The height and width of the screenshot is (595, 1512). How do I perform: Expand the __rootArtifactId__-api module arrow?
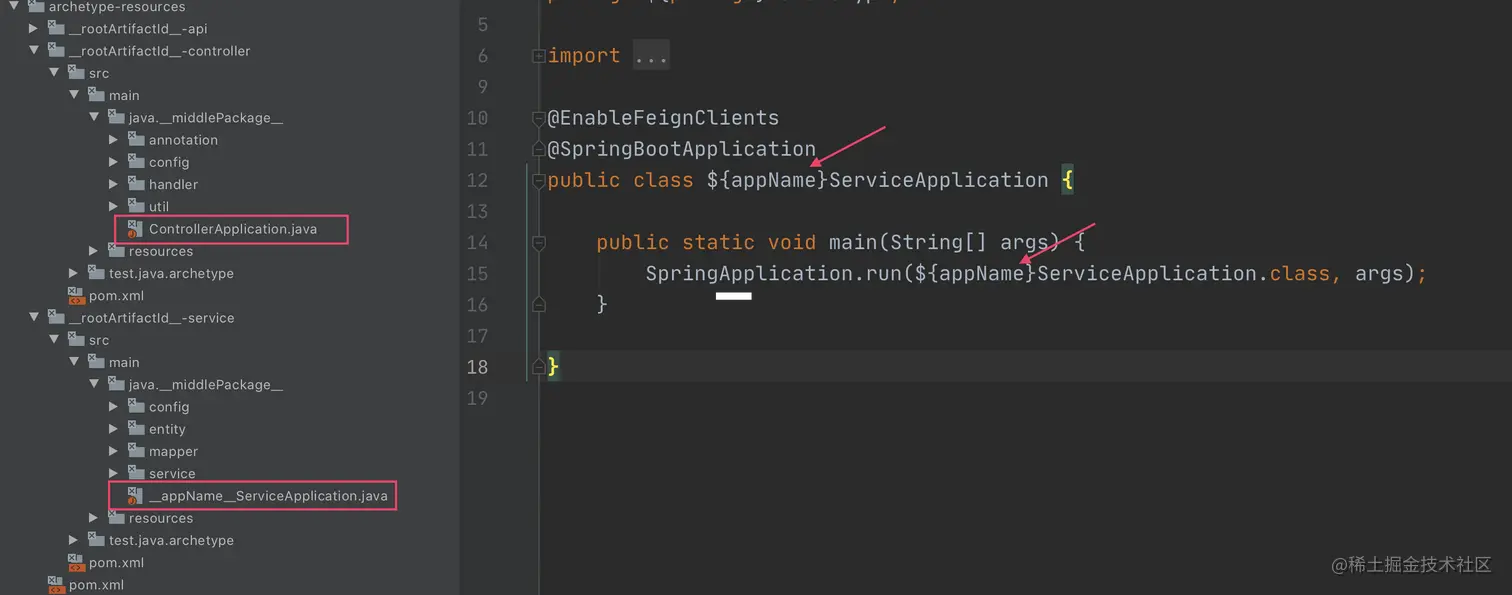34,28
